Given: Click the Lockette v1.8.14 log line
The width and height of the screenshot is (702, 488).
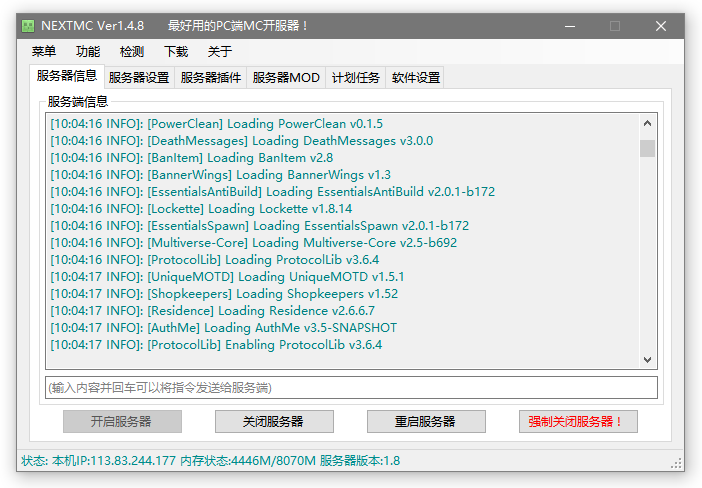Looking at the screenshot, I should (x=201, y=209).
